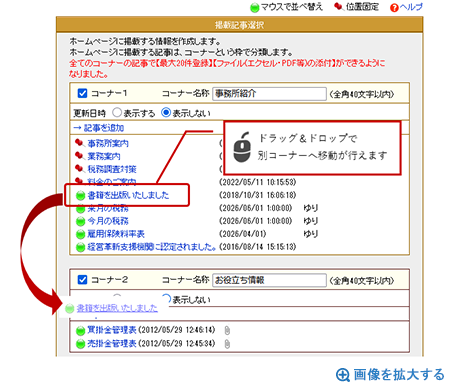
Task: Click the date (2018/10/31 16:06:18)
Action: 257,195
